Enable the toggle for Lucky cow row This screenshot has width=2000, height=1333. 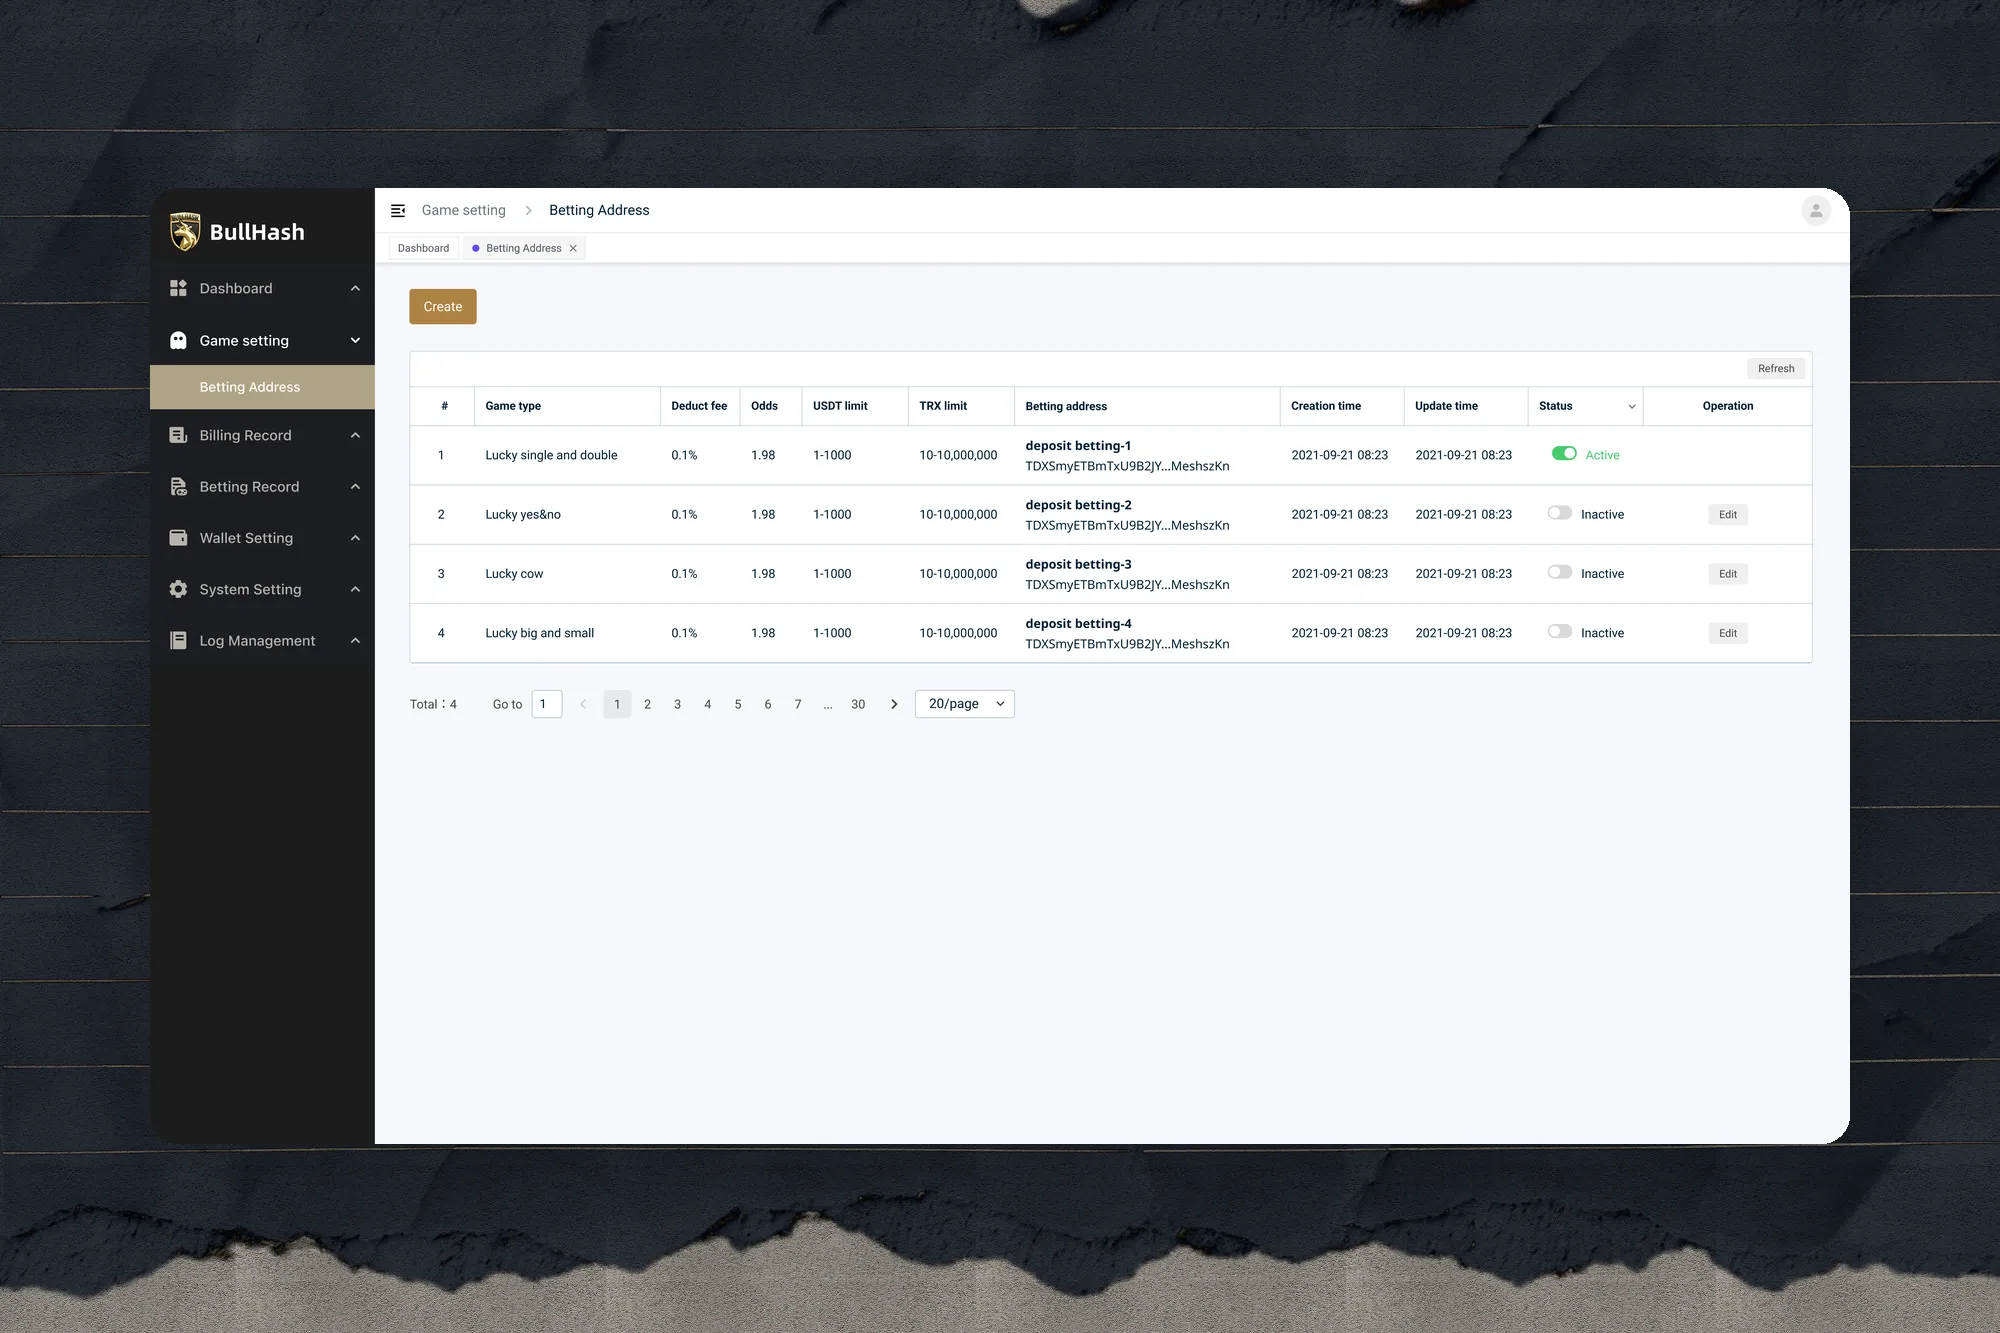(1560, 572)
